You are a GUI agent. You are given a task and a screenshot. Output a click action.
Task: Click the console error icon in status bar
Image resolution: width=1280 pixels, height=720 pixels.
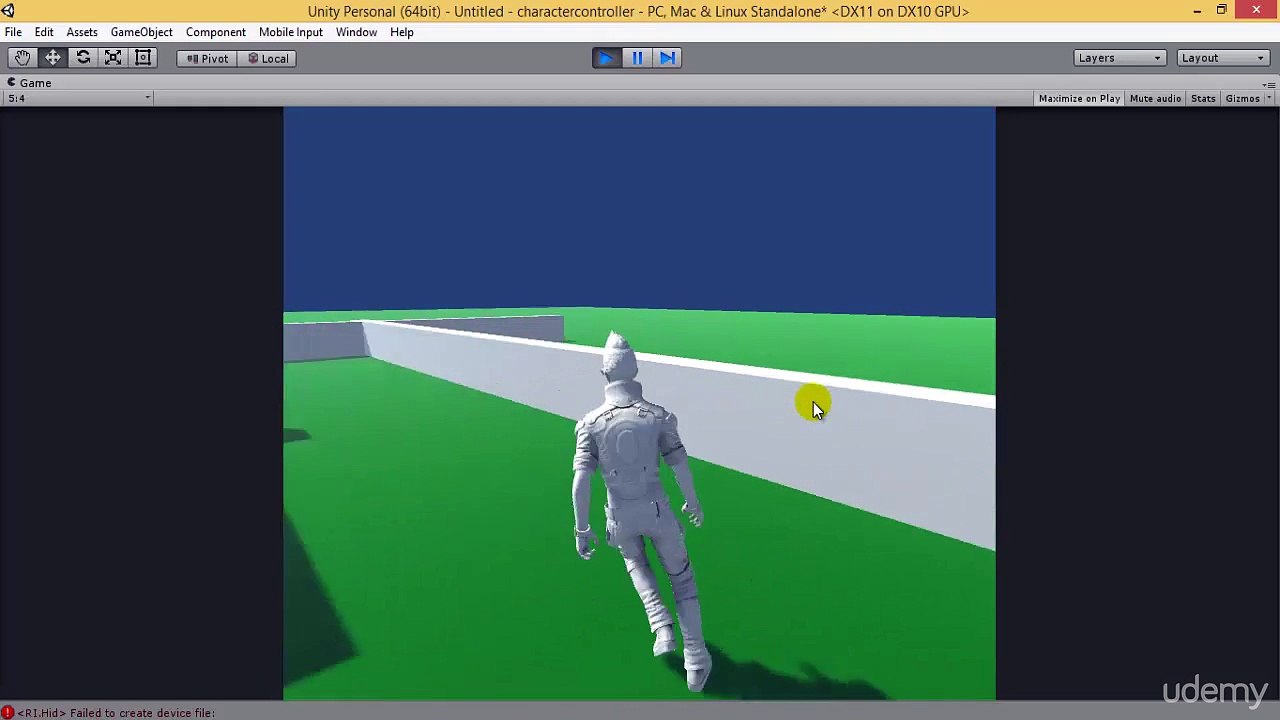tap(7, 712)
